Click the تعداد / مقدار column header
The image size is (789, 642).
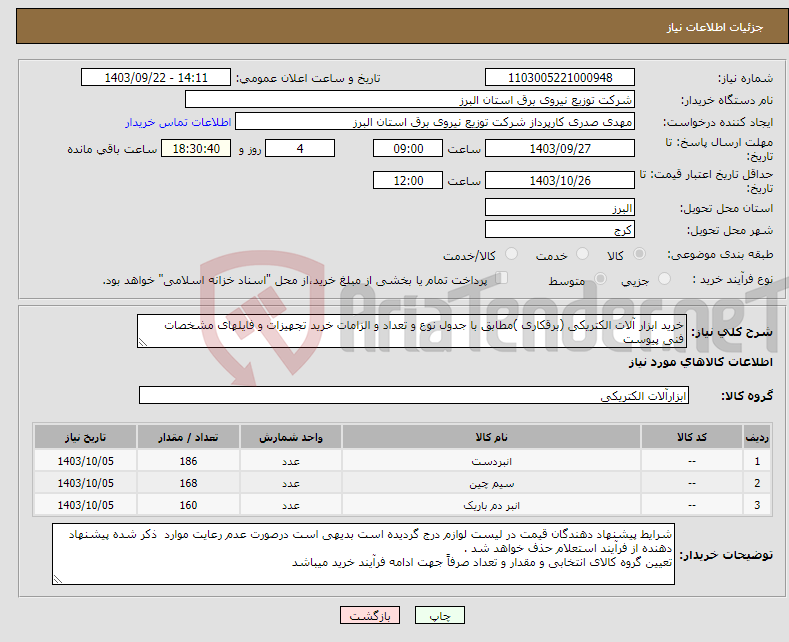coord(188,437)
